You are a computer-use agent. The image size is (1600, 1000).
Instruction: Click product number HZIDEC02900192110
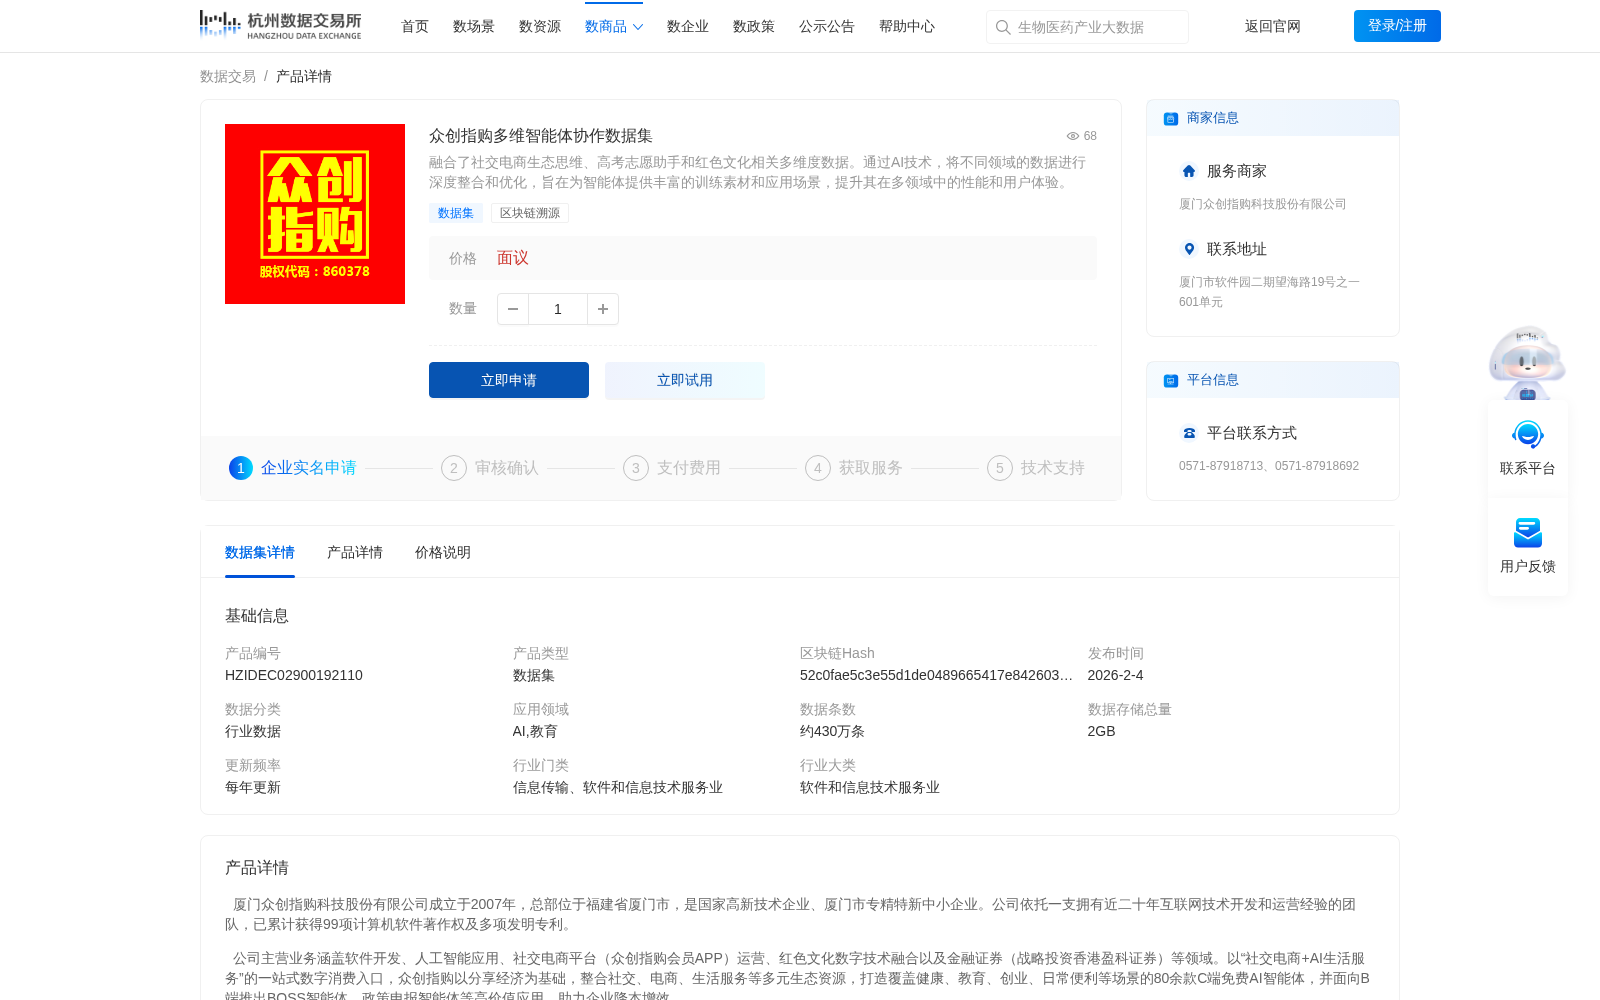click(x=294, y=675)
